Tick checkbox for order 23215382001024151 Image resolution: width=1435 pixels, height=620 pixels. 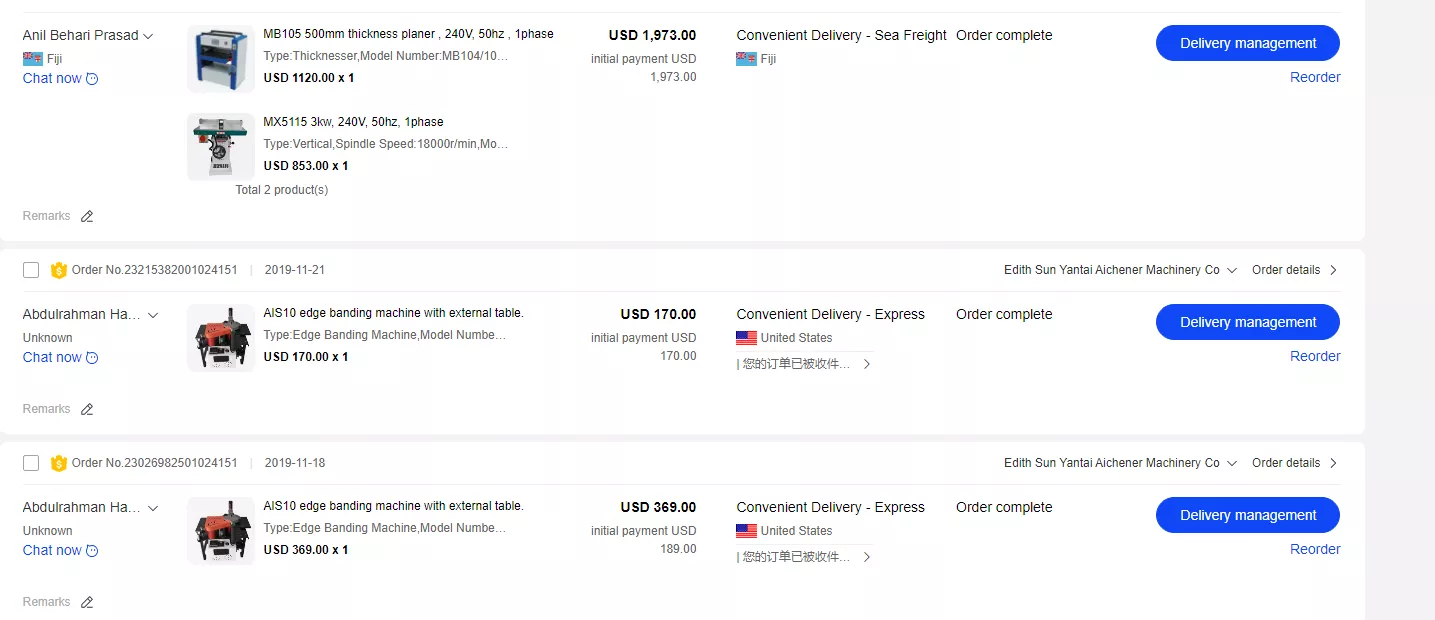pyautogui.click(x=31, y=270)
